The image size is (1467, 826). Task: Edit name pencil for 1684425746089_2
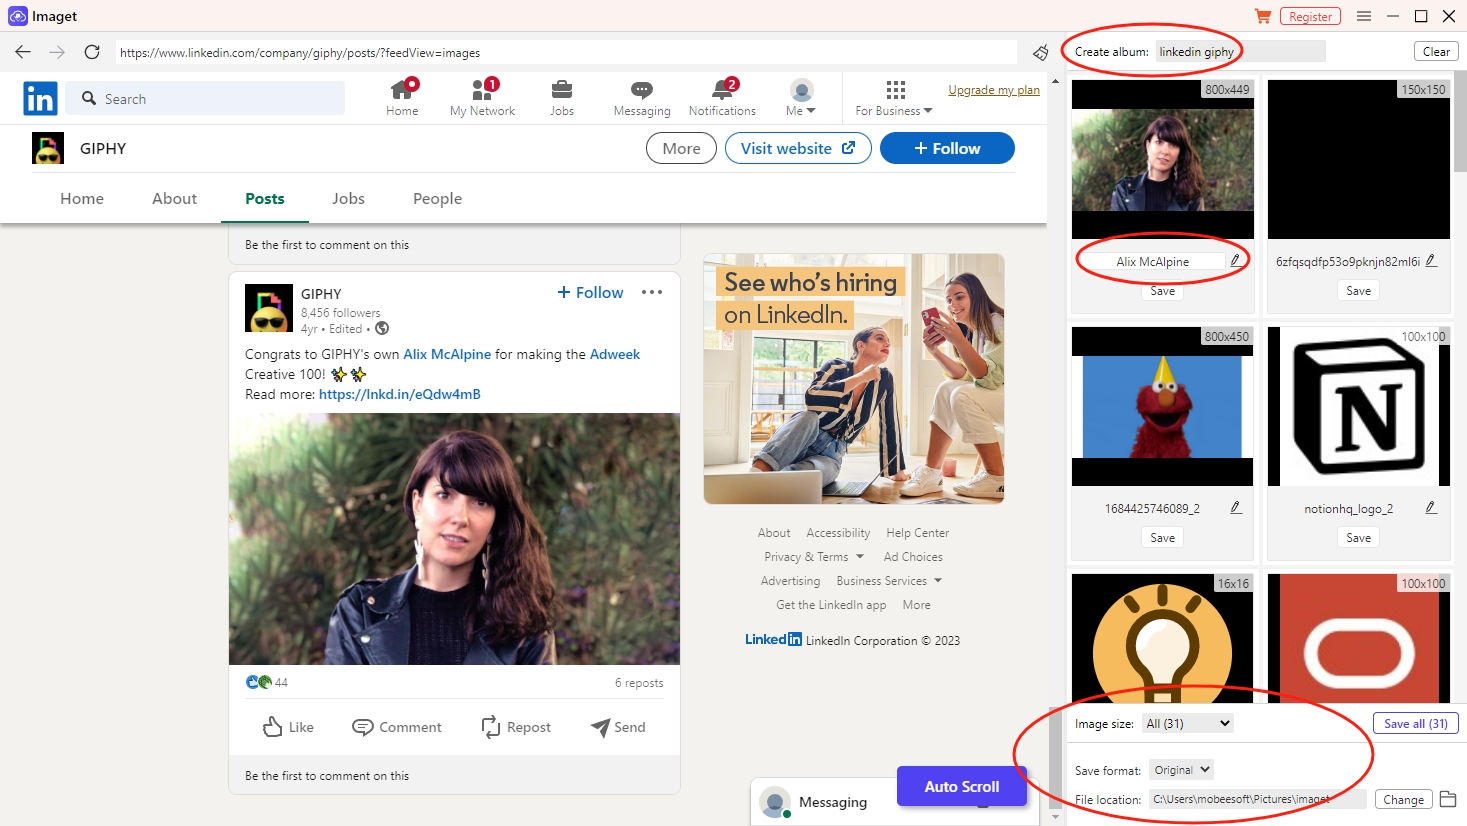point(1236,507)
